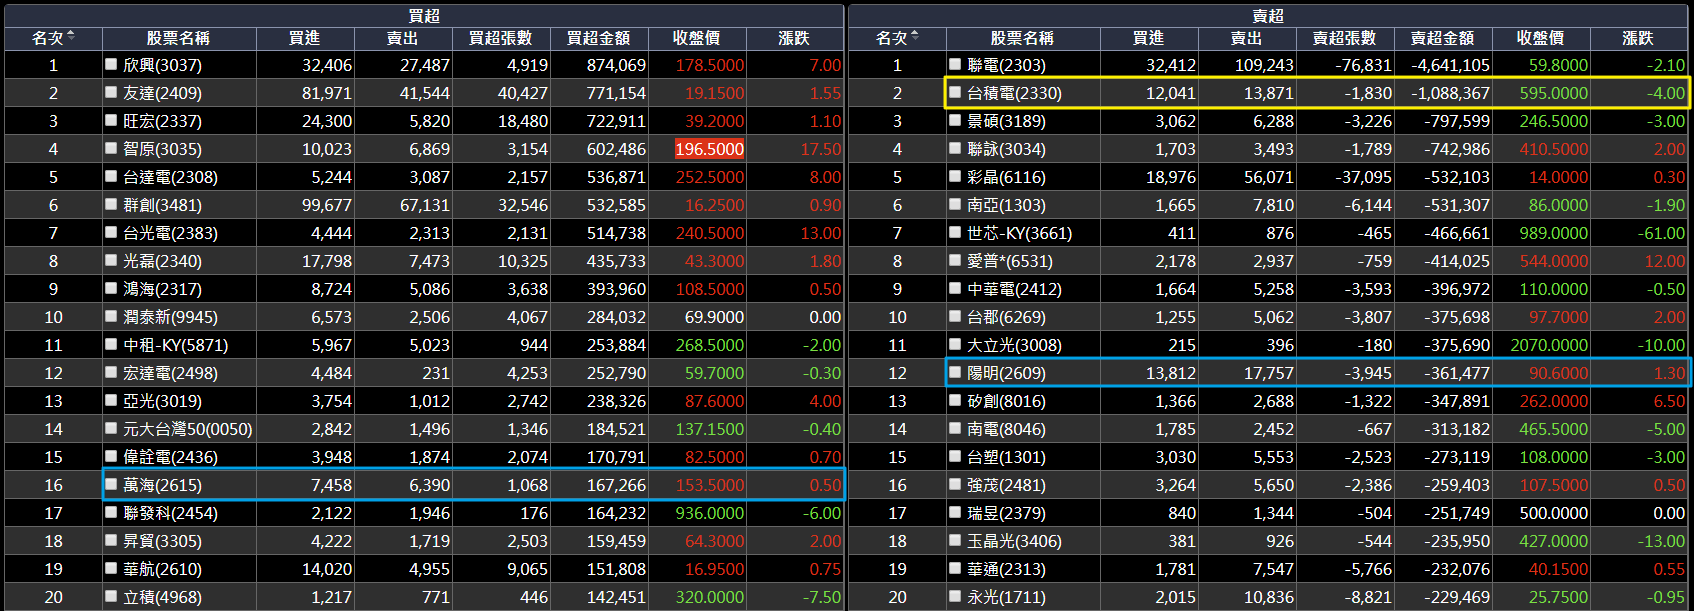Screen dimensions: 1694x611
Task: Click 買超張數 column header
Action: (500, 38)
